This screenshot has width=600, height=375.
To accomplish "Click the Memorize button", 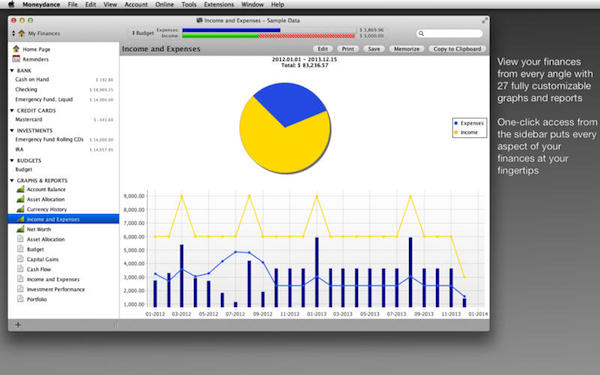I will click(x=406, y=49).
